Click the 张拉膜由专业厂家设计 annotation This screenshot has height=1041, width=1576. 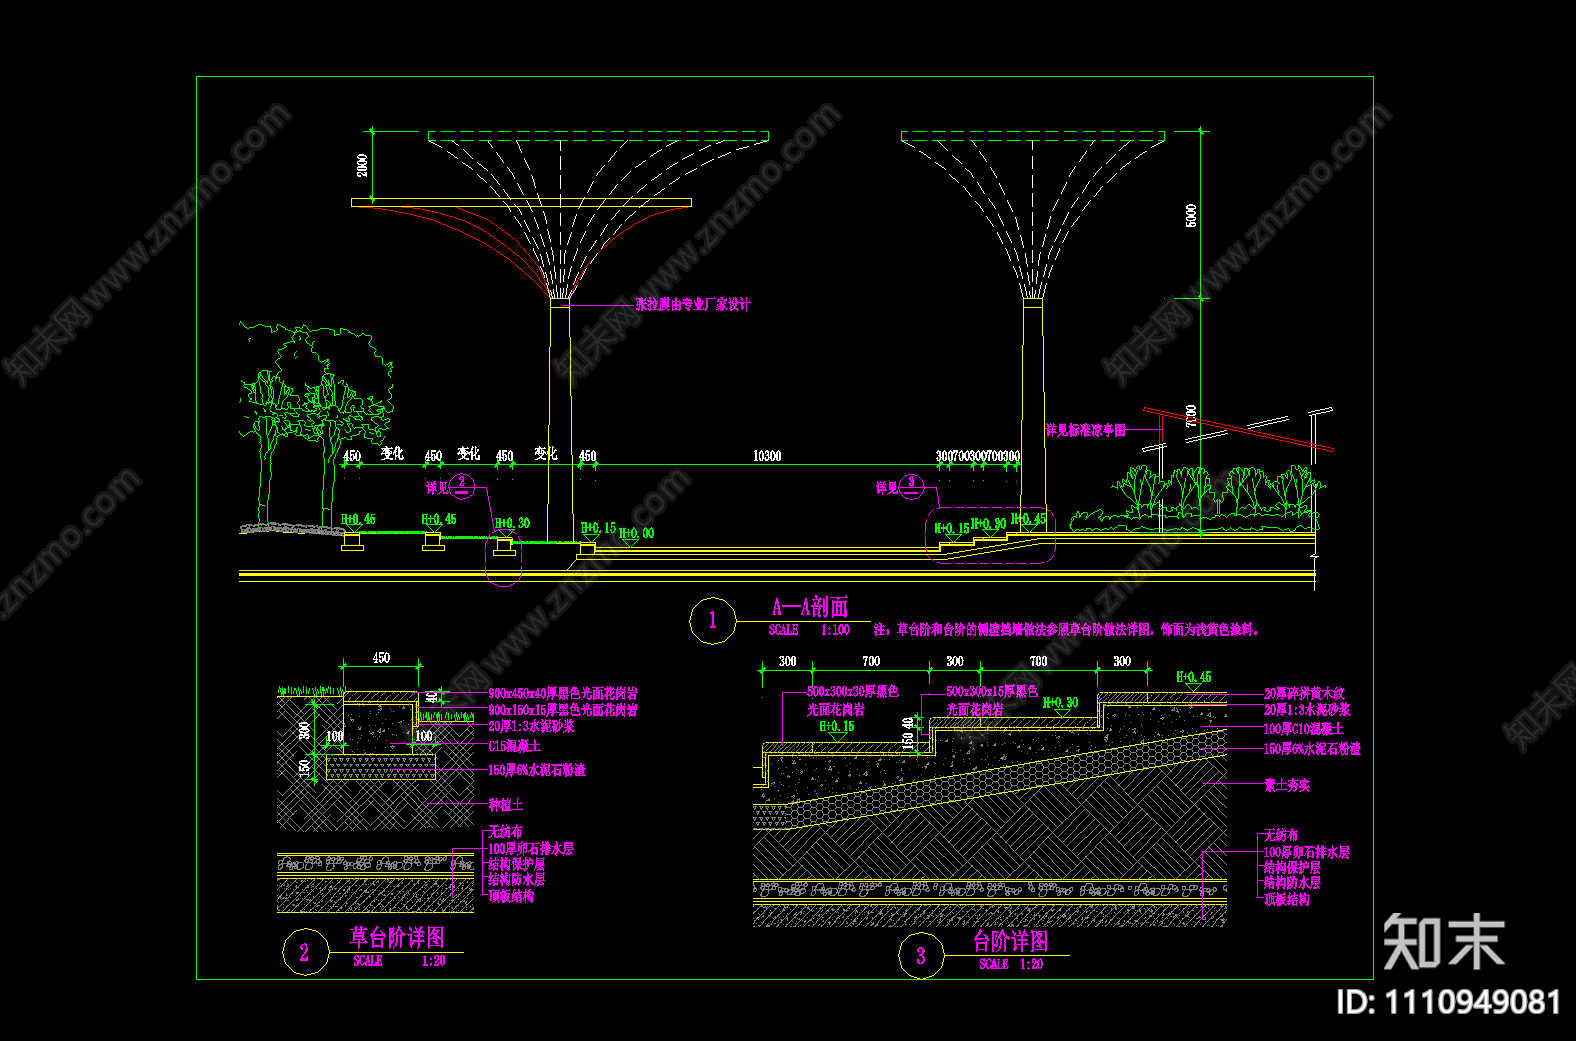click(x=693, y=304)
